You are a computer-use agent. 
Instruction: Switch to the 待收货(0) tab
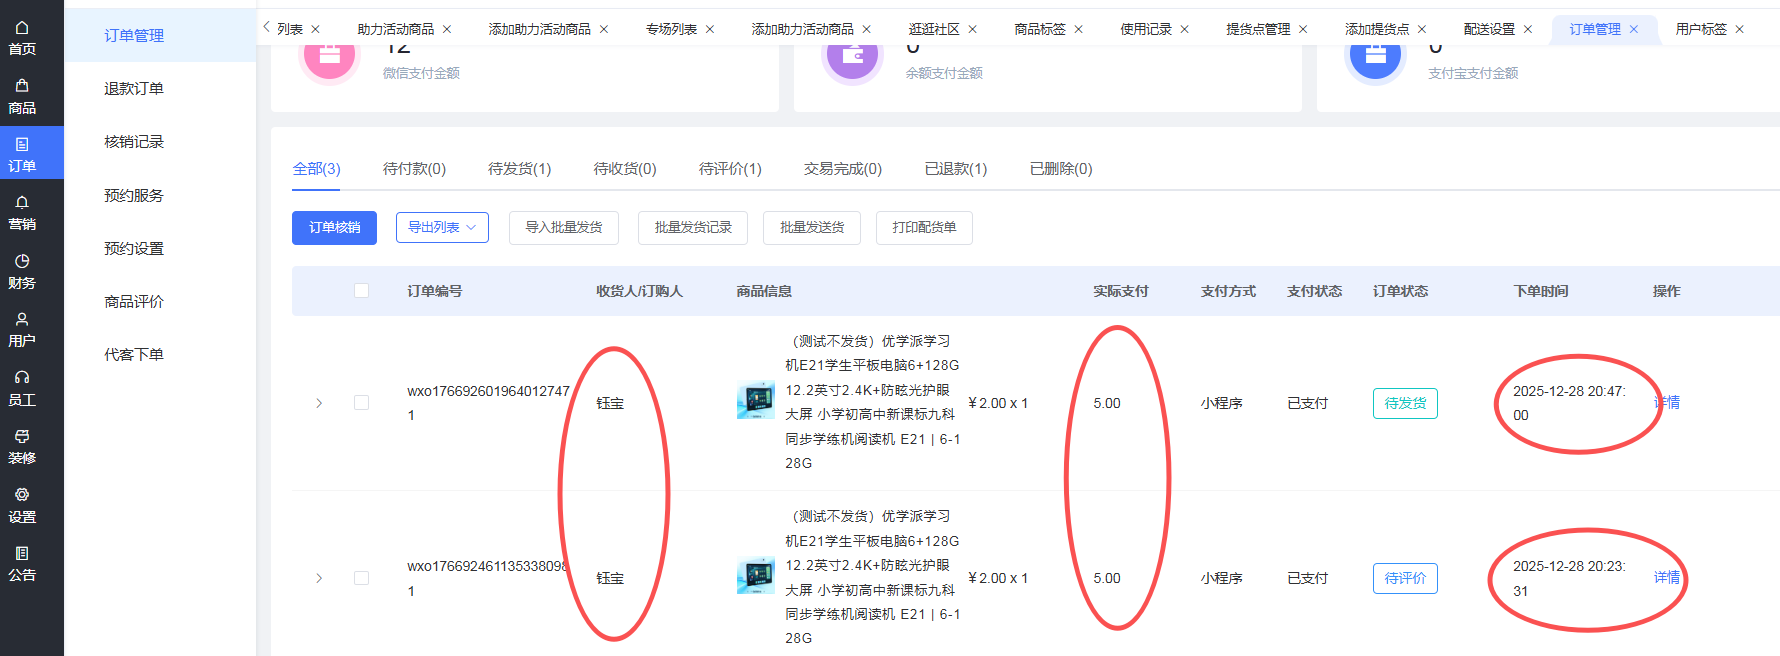click(625, 169)
